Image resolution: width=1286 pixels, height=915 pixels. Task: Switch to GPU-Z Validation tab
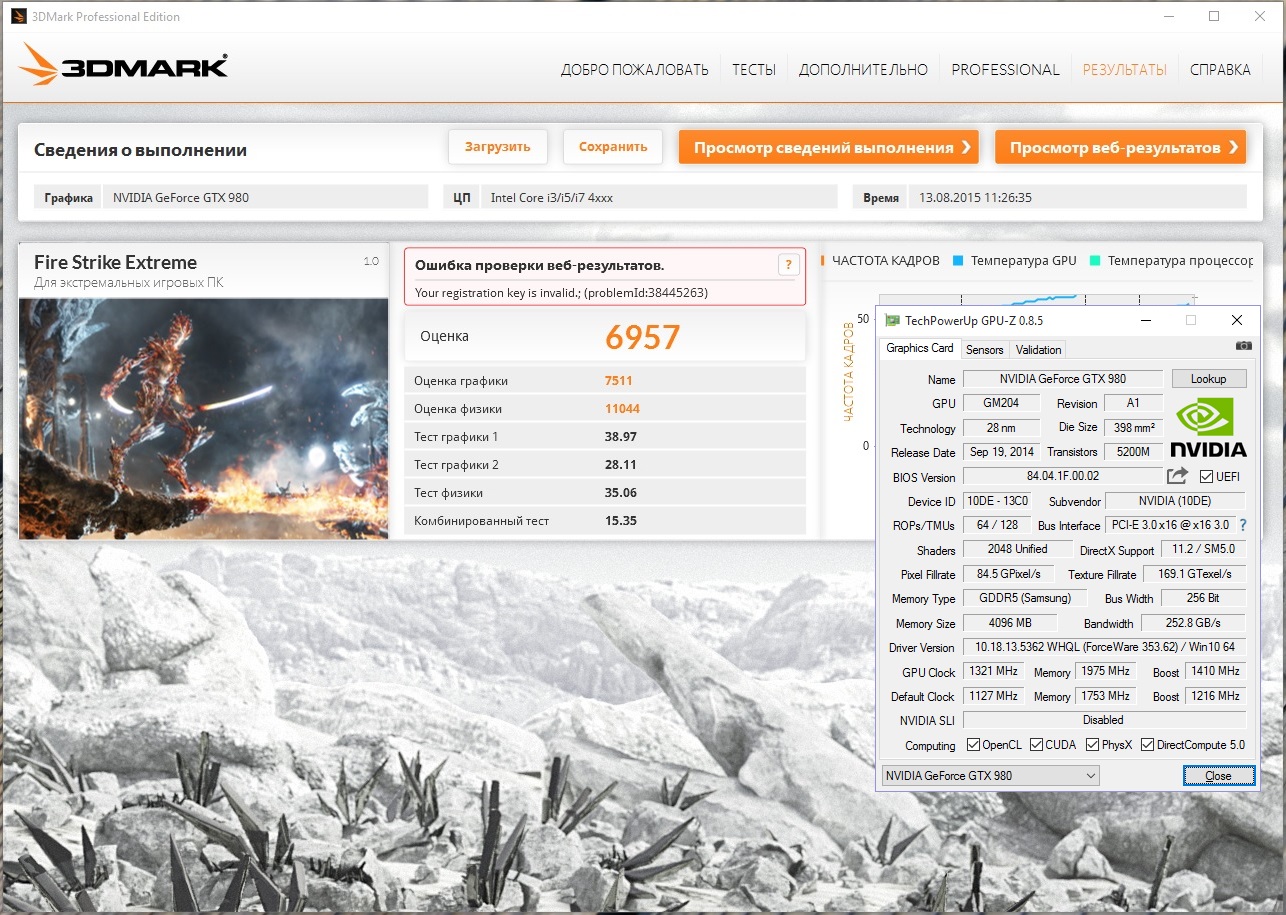[1038, 349]
